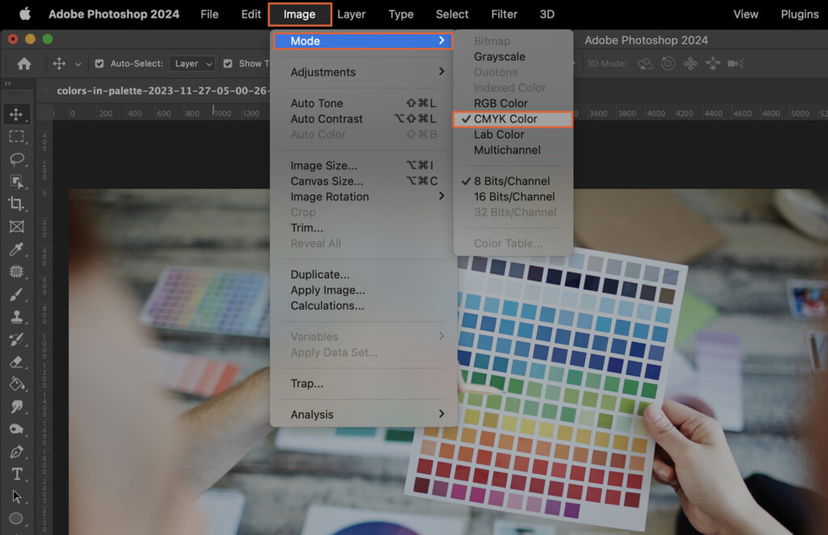The image size is (828, 535).
Task: Choose Image Size from the menu
Action: click(x=323, y=166)
